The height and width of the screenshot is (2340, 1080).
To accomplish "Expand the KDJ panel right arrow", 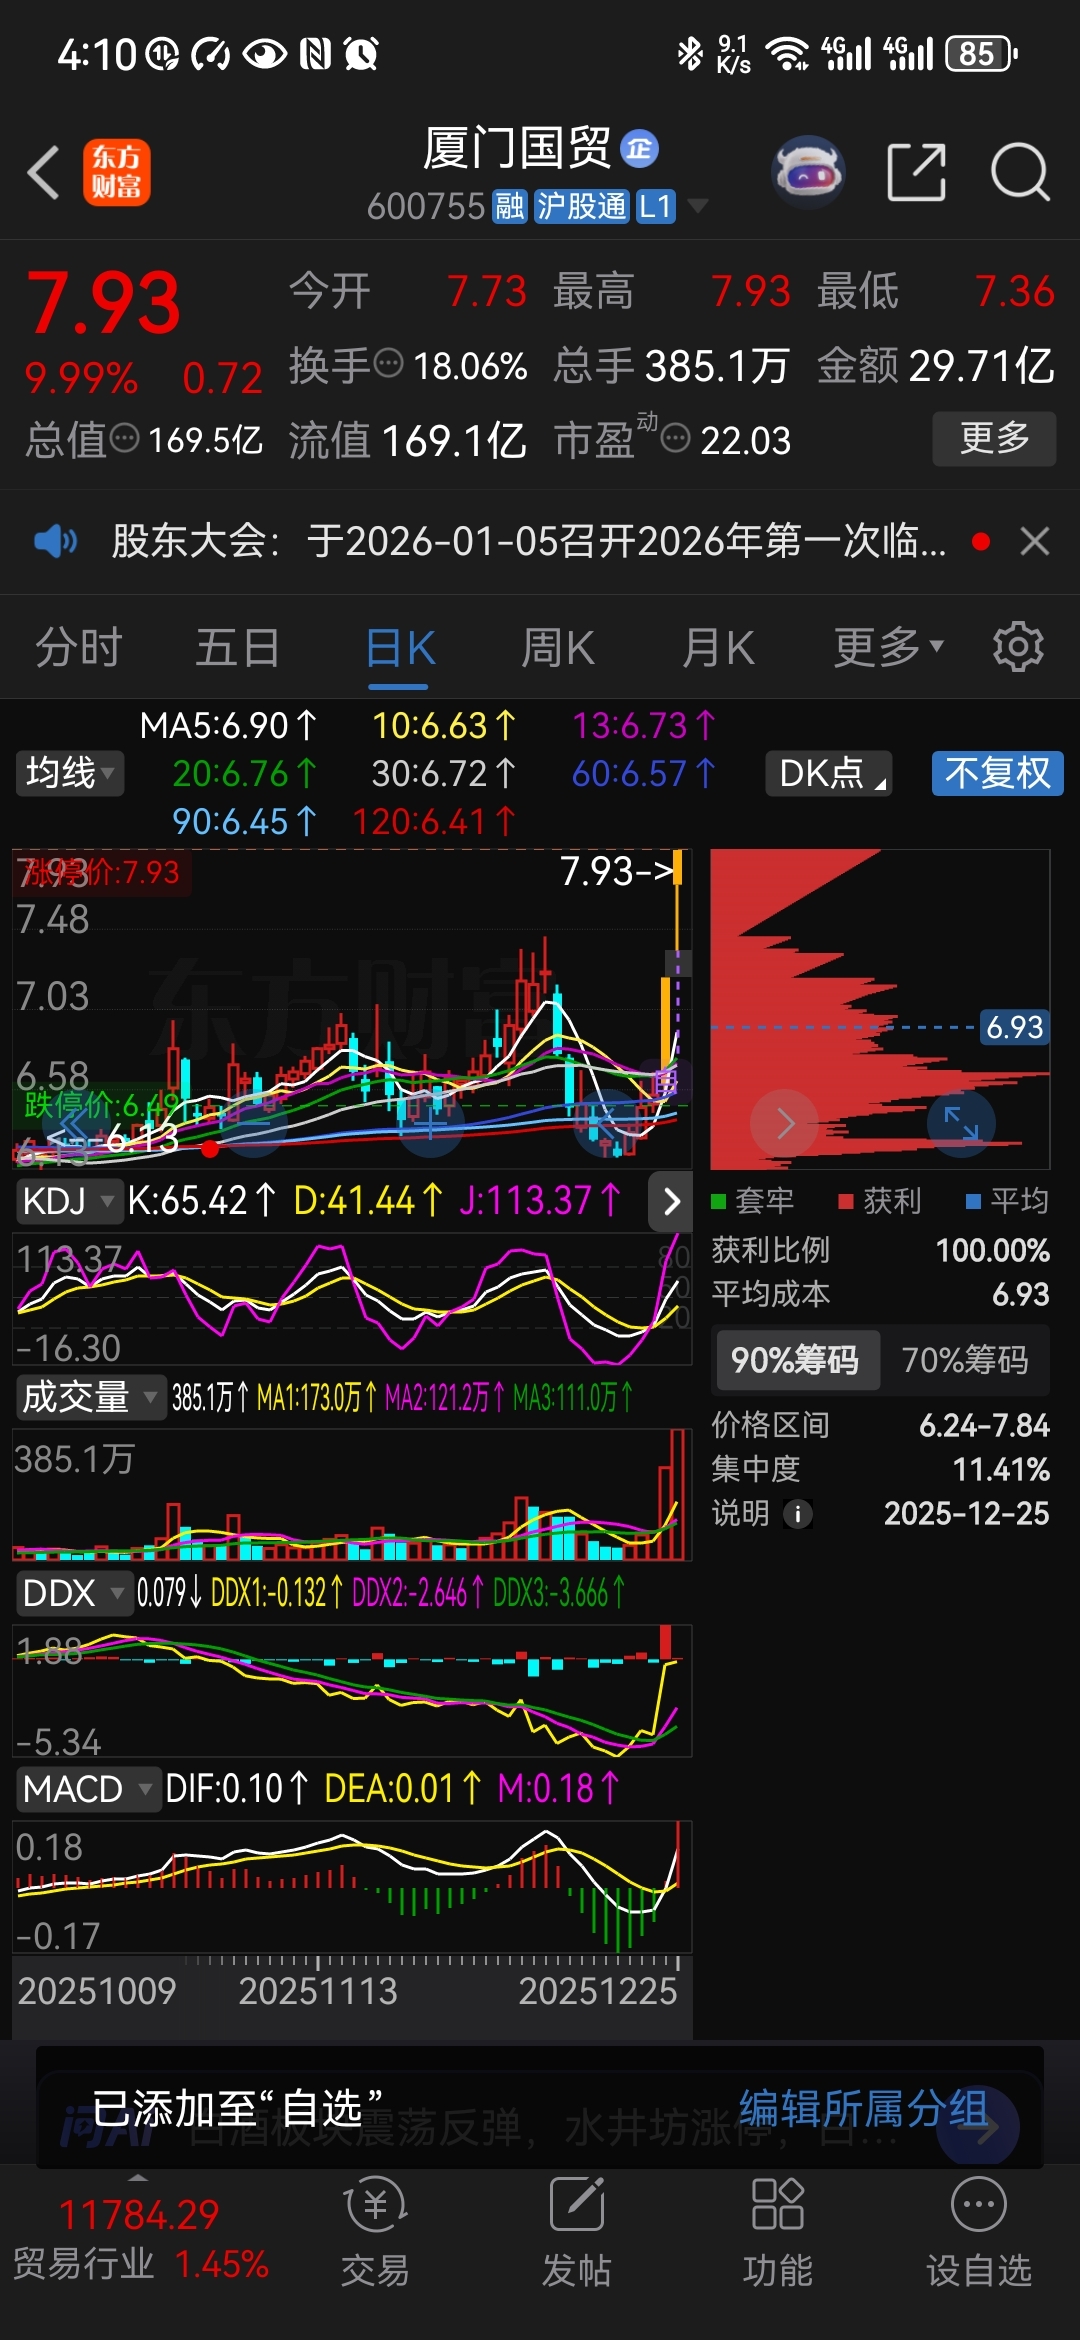I will click(x=671, y=1201).
